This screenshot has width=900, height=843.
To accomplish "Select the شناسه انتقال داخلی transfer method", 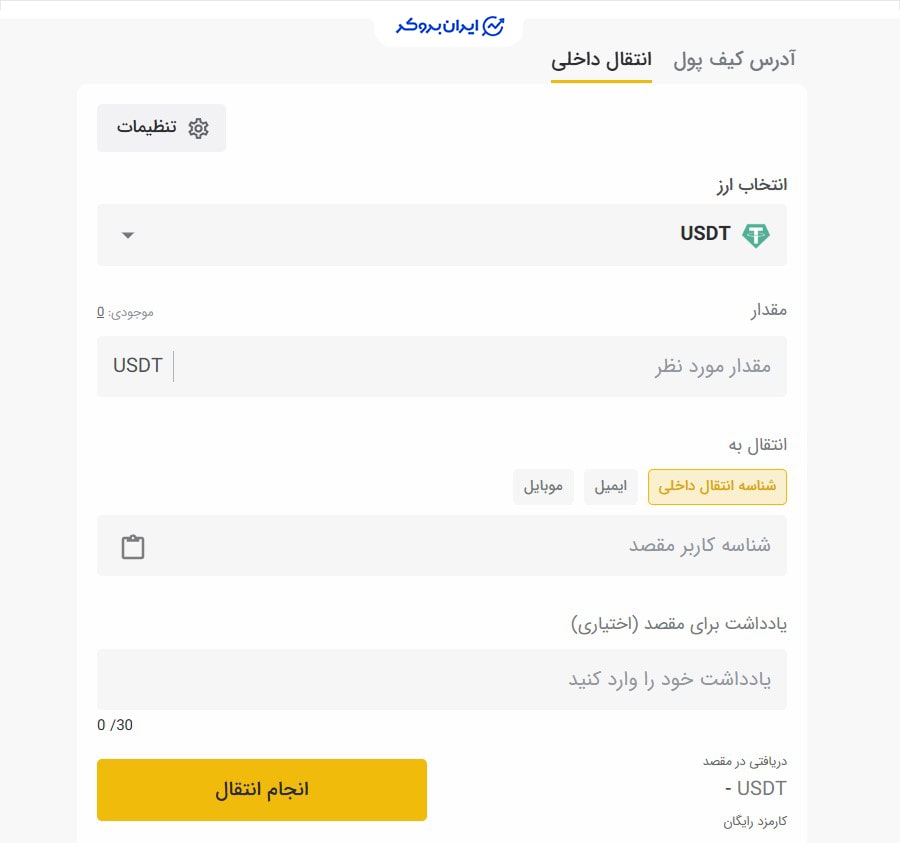I will pyautogui.click(x=717, y=486).
